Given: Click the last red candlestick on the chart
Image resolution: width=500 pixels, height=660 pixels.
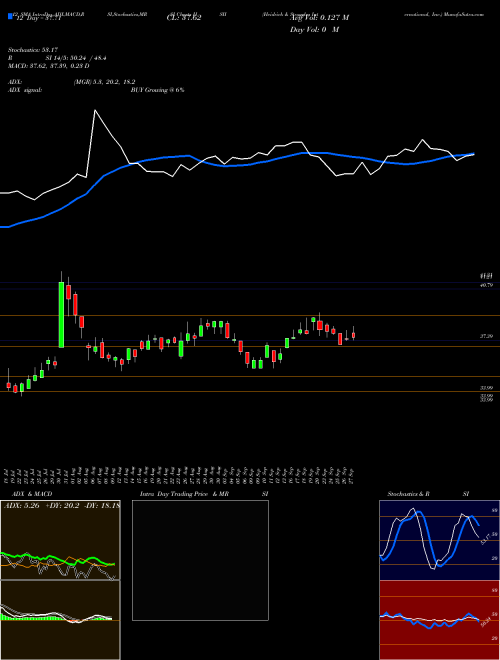Looking at the screenshot, I should (x=354, y=335).
